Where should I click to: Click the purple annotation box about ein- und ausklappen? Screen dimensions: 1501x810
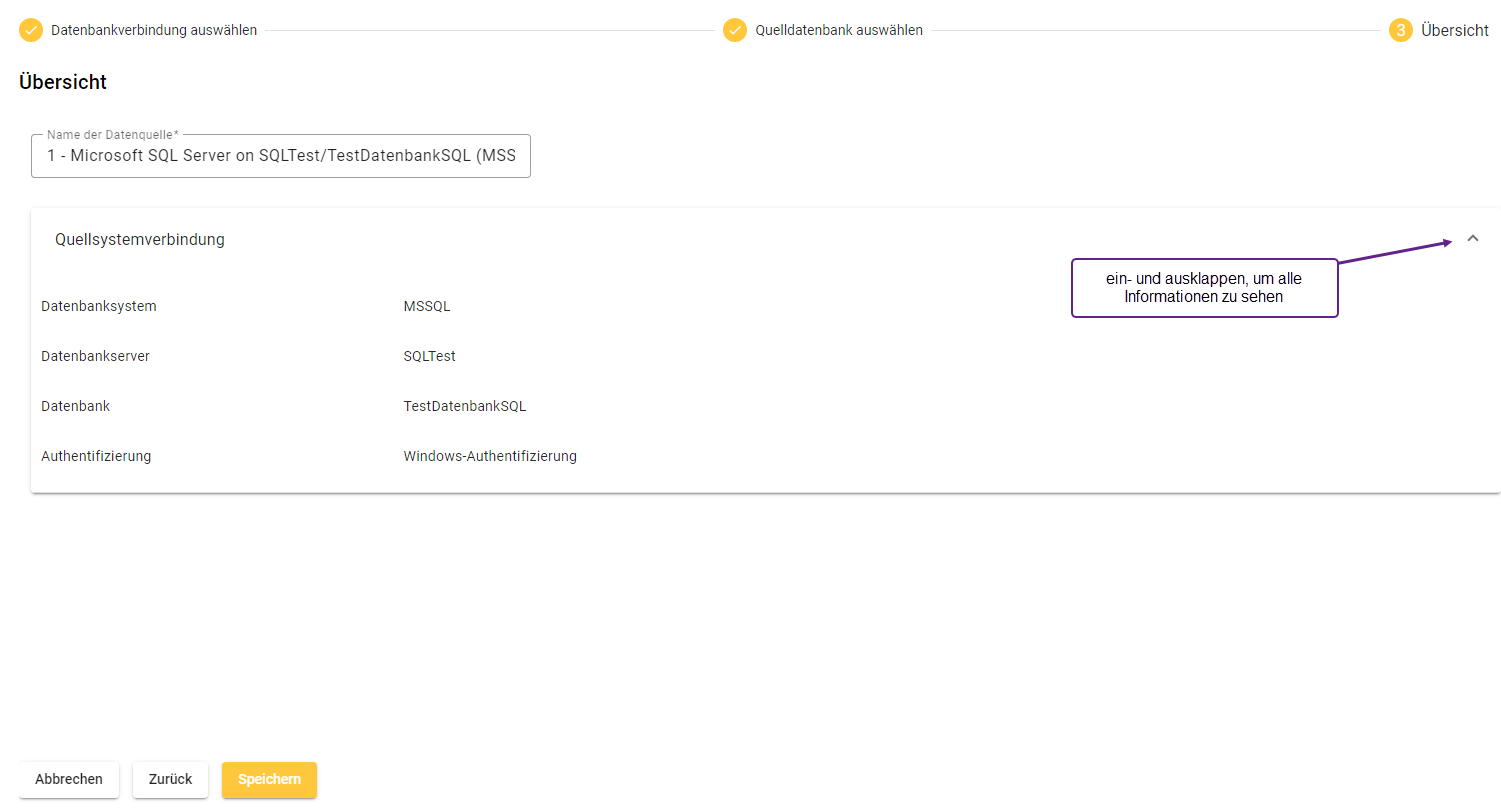1204,288
